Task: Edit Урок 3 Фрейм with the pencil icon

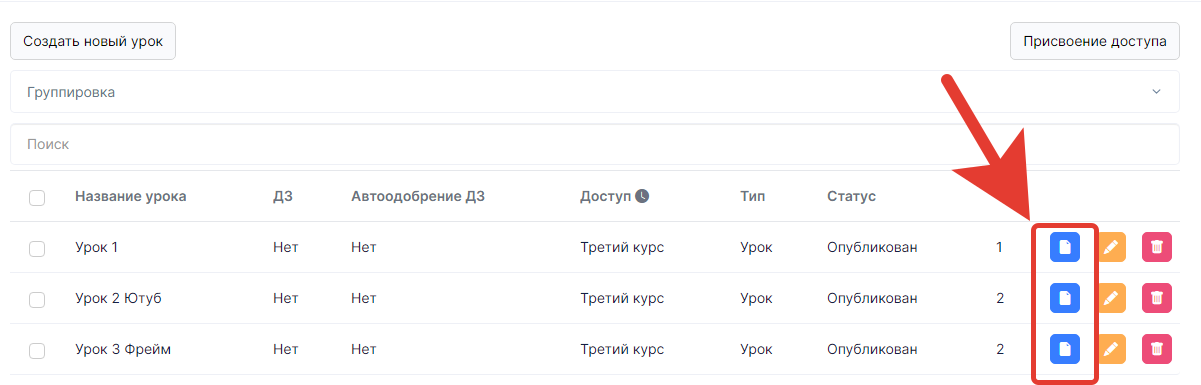Action: pyautogui.click(x=1111, y=349)
